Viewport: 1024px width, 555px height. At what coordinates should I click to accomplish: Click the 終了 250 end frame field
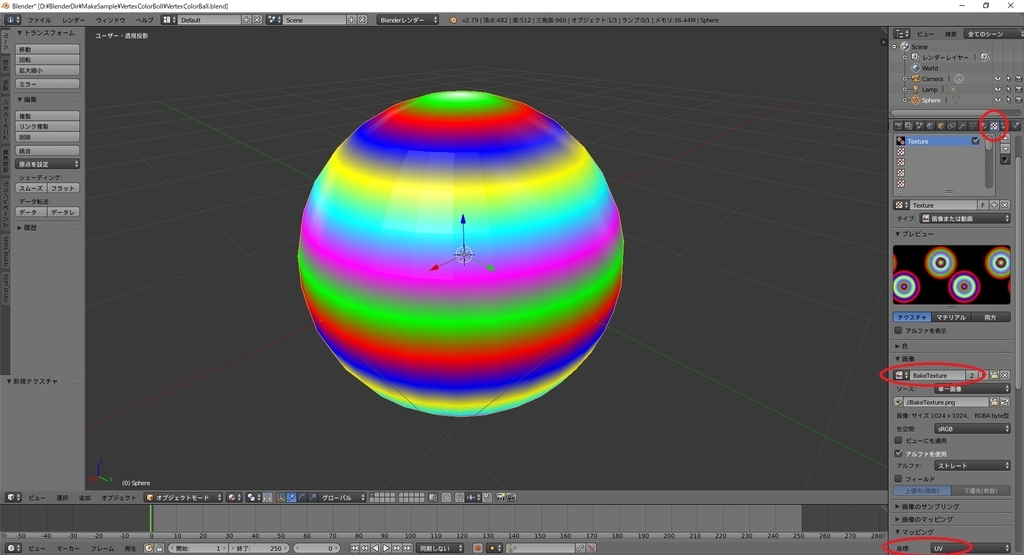point(259,548)
